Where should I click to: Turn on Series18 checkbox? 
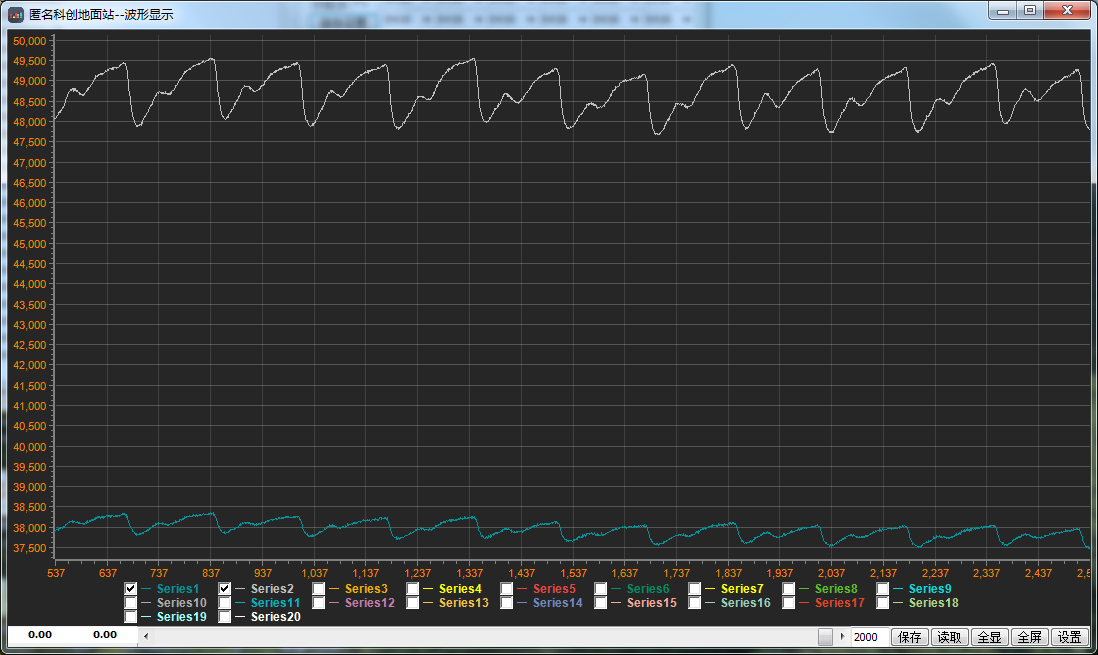(x=882, y=602)
